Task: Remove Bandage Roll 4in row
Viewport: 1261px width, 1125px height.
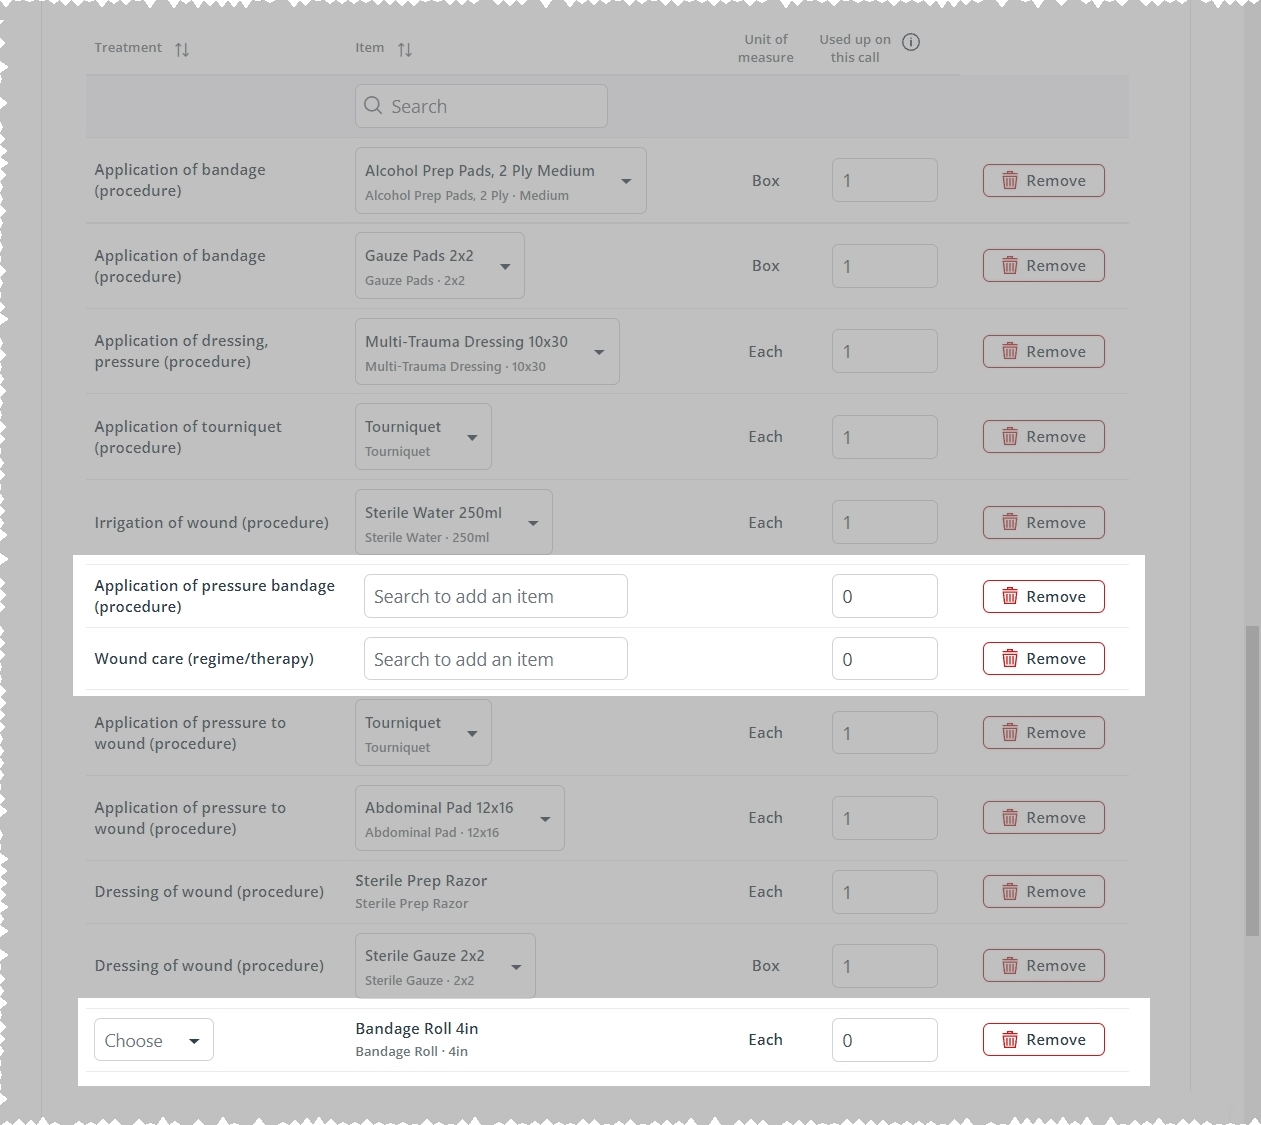Action: (1043, 1040)
